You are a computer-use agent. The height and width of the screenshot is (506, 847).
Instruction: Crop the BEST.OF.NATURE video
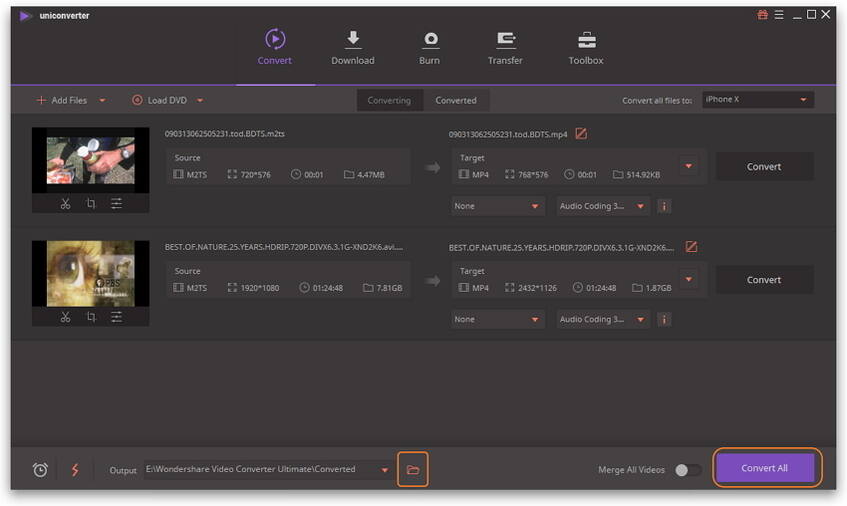(x=91, y=317)
